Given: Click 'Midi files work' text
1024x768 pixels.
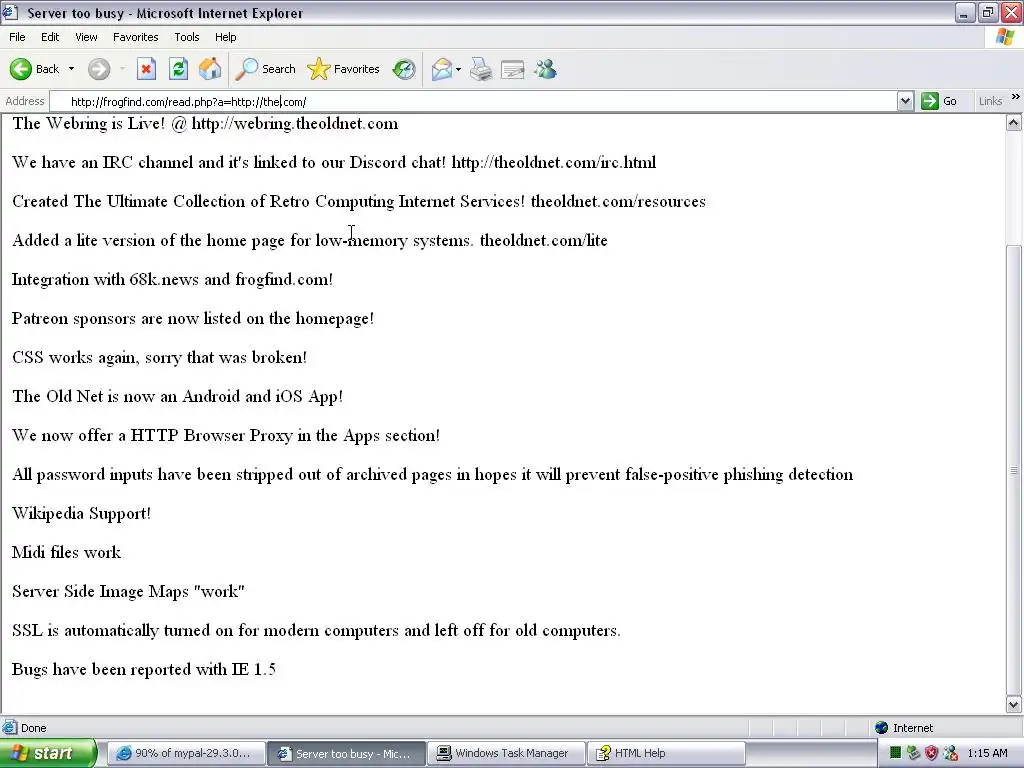Looking at the screenshot, I should [x=67, y=552].
